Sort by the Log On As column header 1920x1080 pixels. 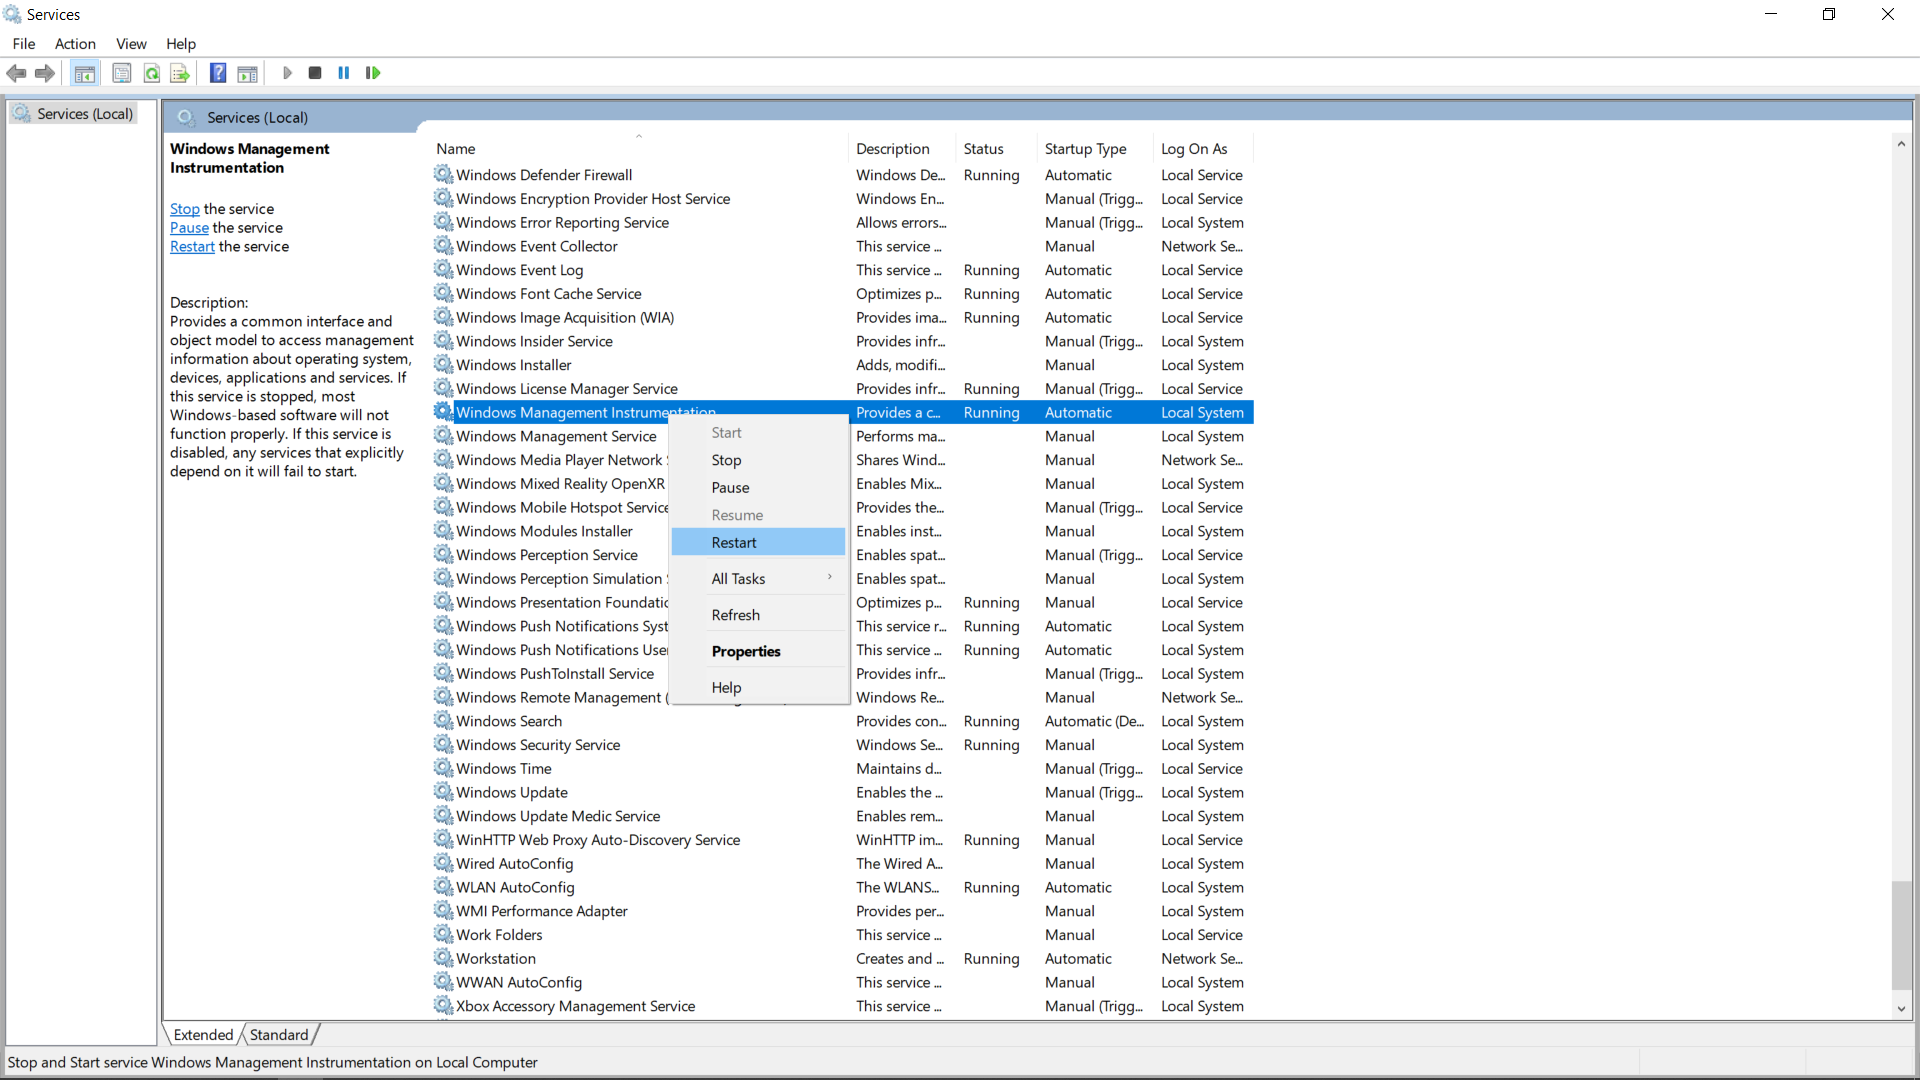[1203, 148]
